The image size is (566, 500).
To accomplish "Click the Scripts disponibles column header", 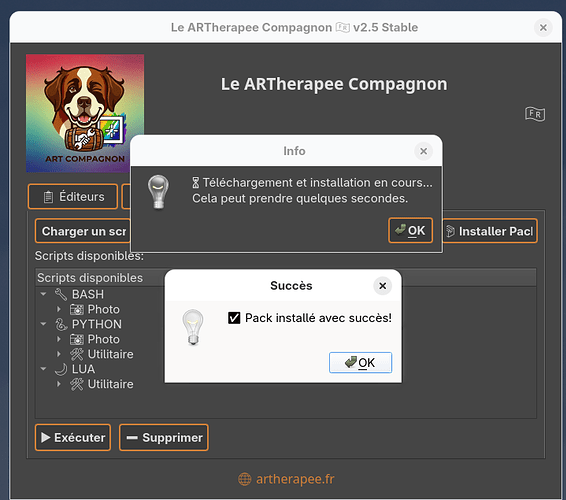I will (90, 278).
